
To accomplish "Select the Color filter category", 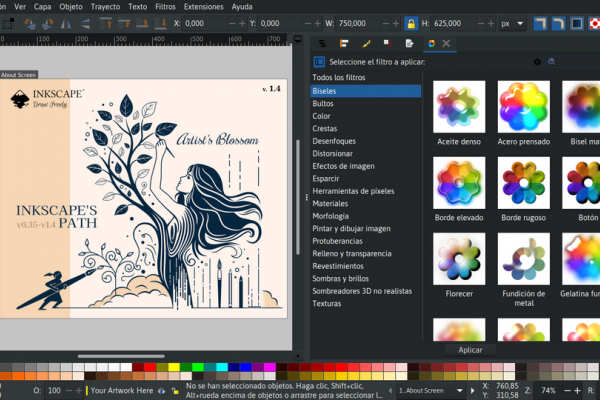I will point(365,116).
